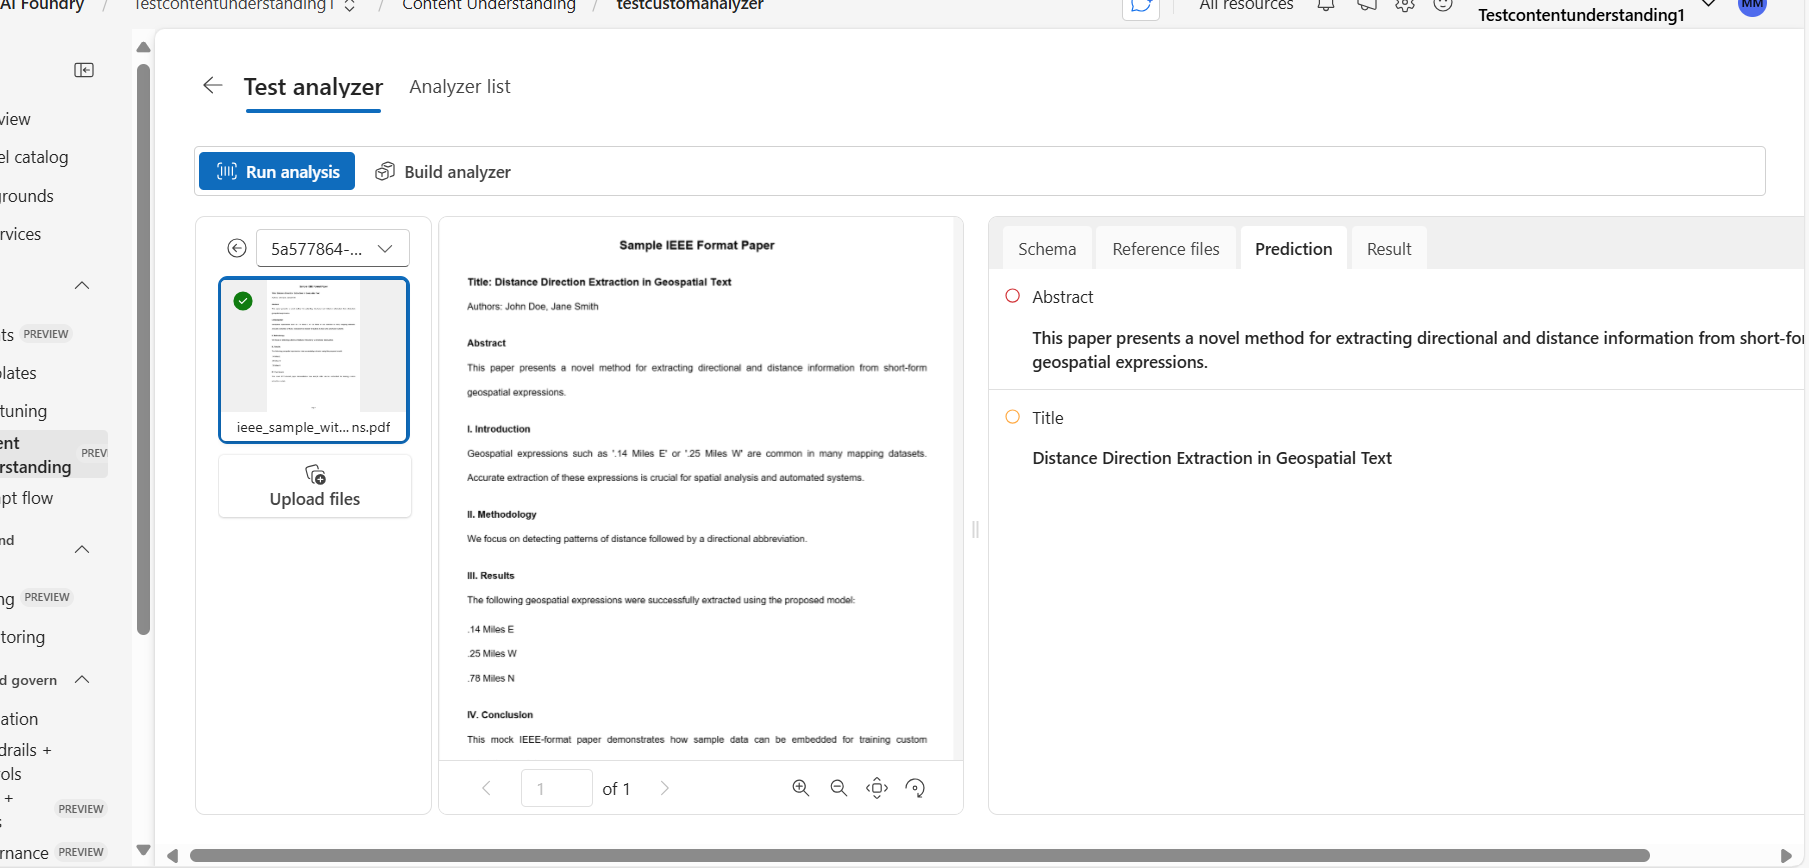Screen dimensions: 1809x868
Task: Zoom in on the document preview
Action: 800,788
